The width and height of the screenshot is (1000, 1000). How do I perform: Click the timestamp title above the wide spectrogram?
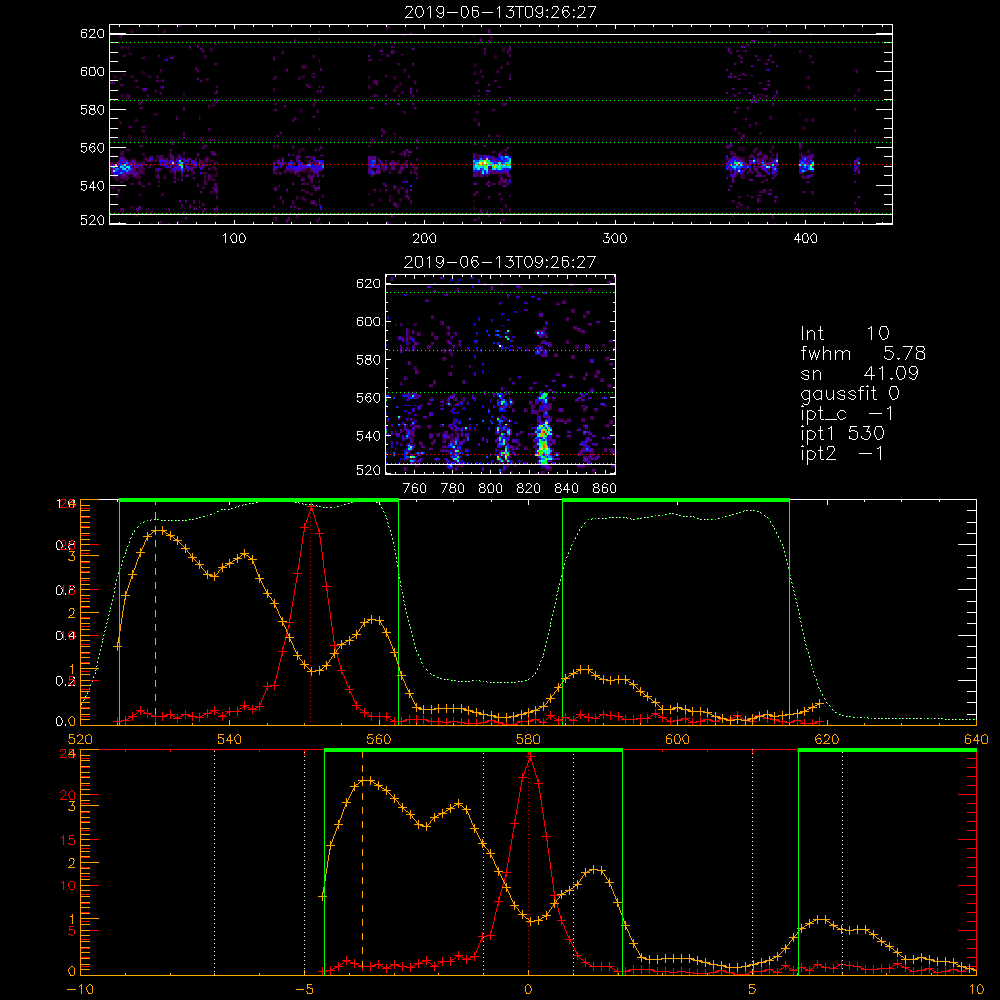[x=500, y=12]
